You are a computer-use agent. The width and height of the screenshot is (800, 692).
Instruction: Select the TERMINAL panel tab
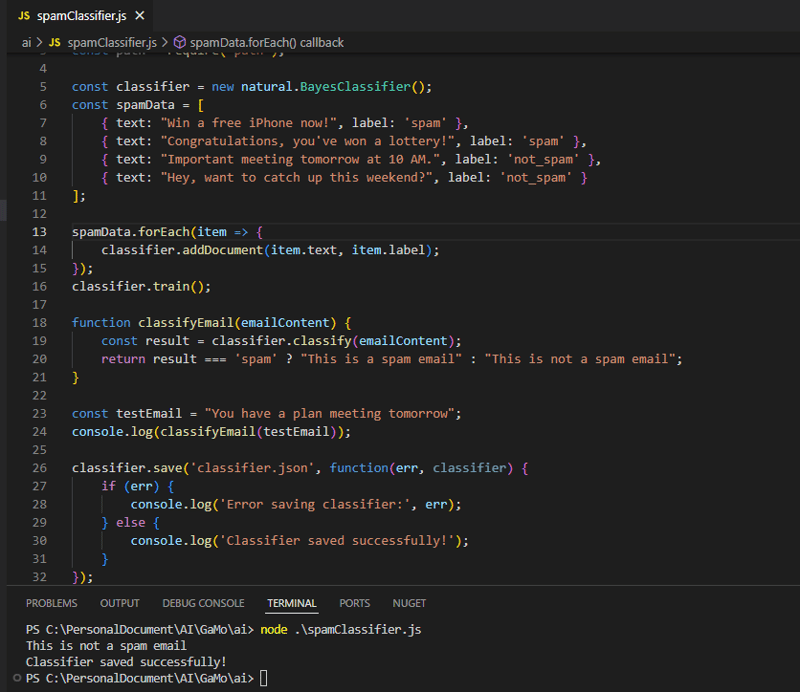tap(292, 603)
